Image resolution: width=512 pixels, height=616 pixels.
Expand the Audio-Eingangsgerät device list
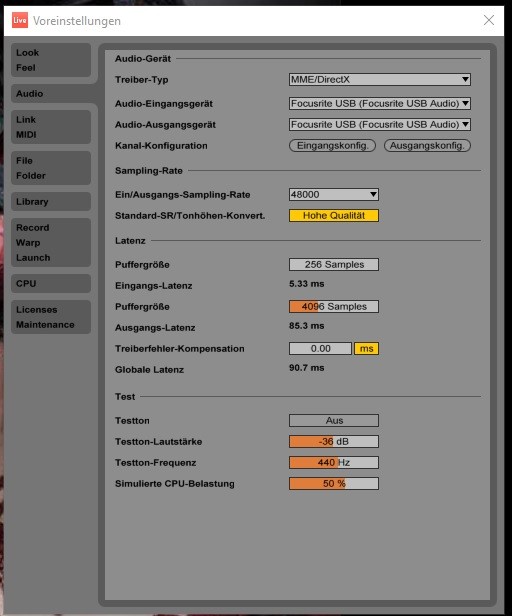coord(380,103)
